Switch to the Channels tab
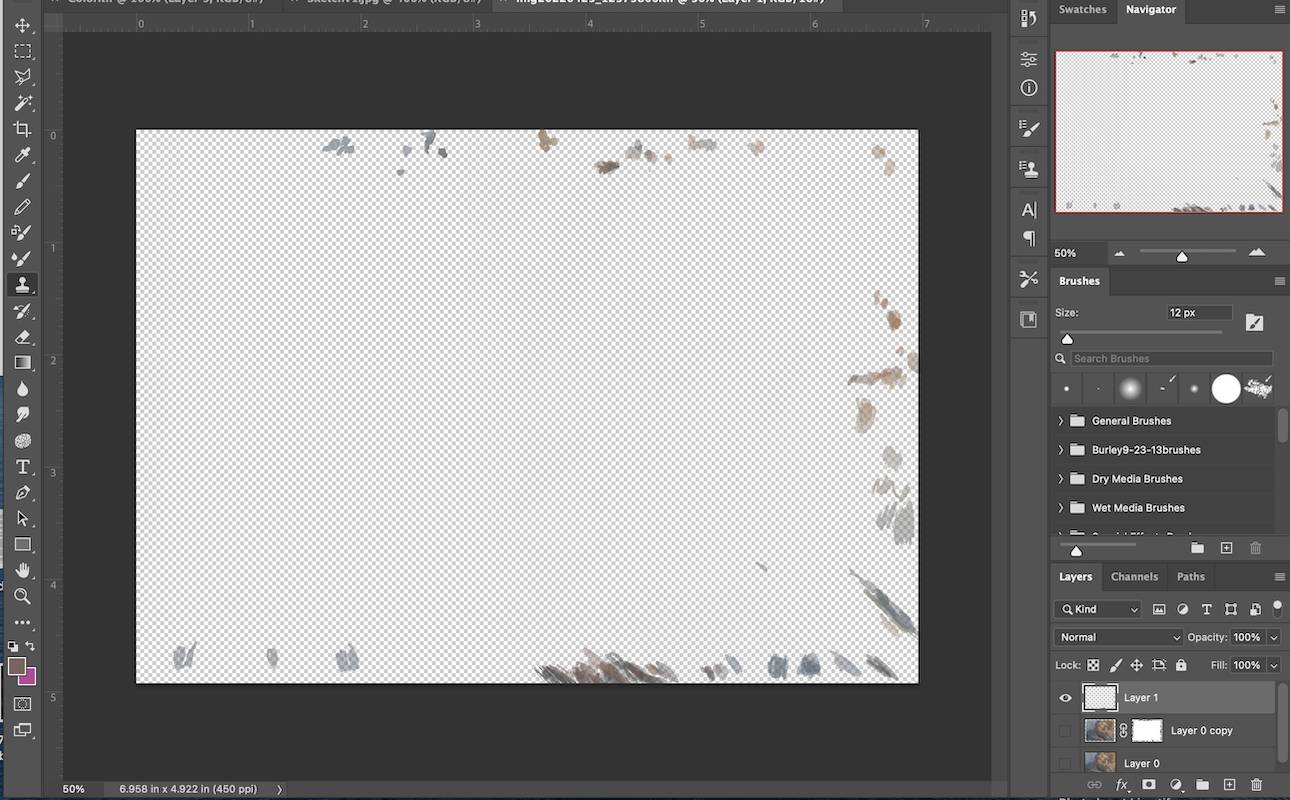 click(1135, 577)
